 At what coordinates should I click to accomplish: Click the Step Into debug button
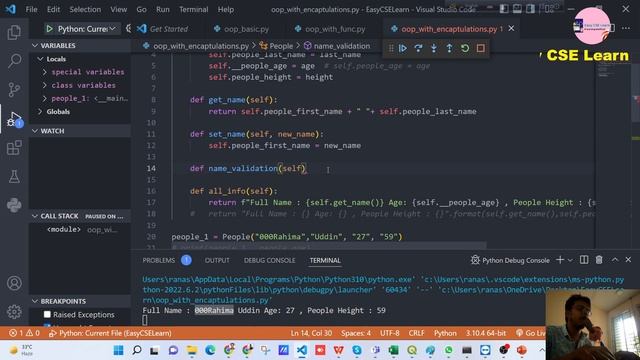coord(434,48)
